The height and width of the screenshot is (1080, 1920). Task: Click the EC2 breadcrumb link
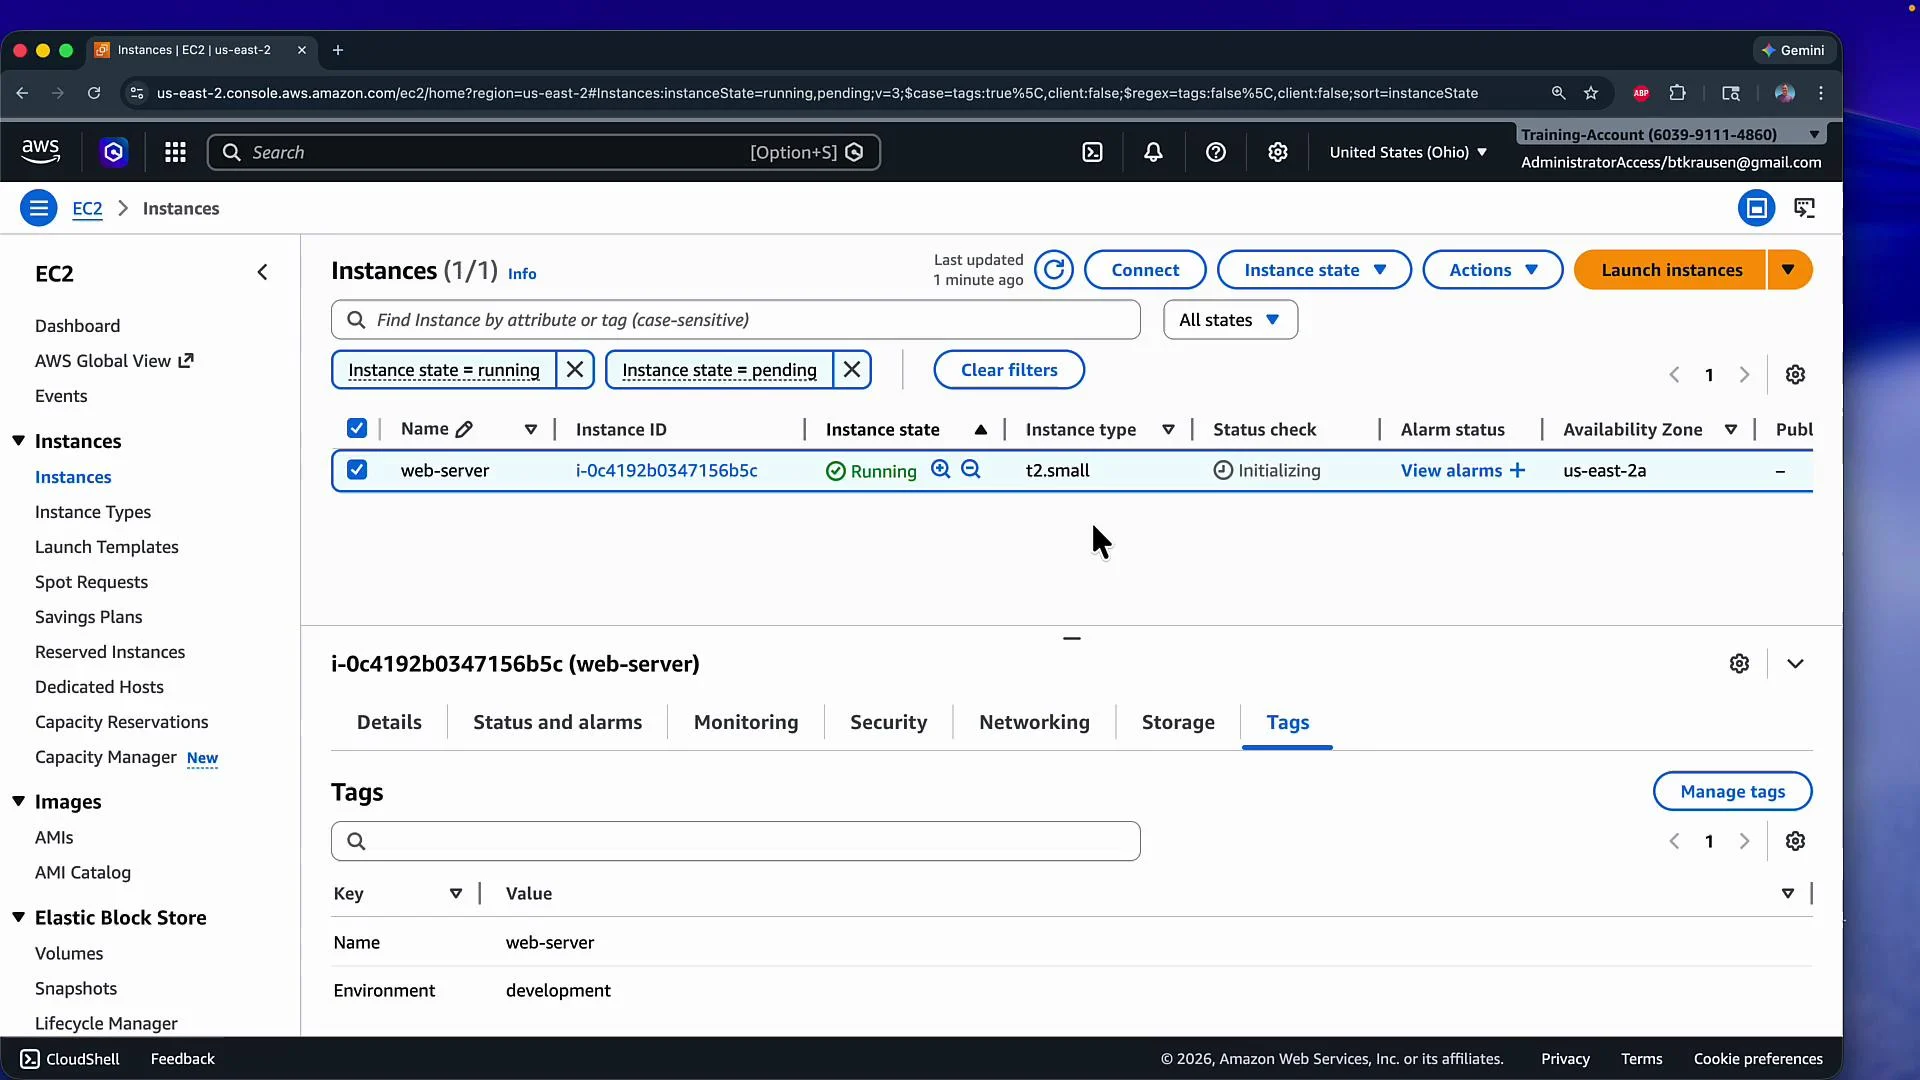click(x=87, y=208)
